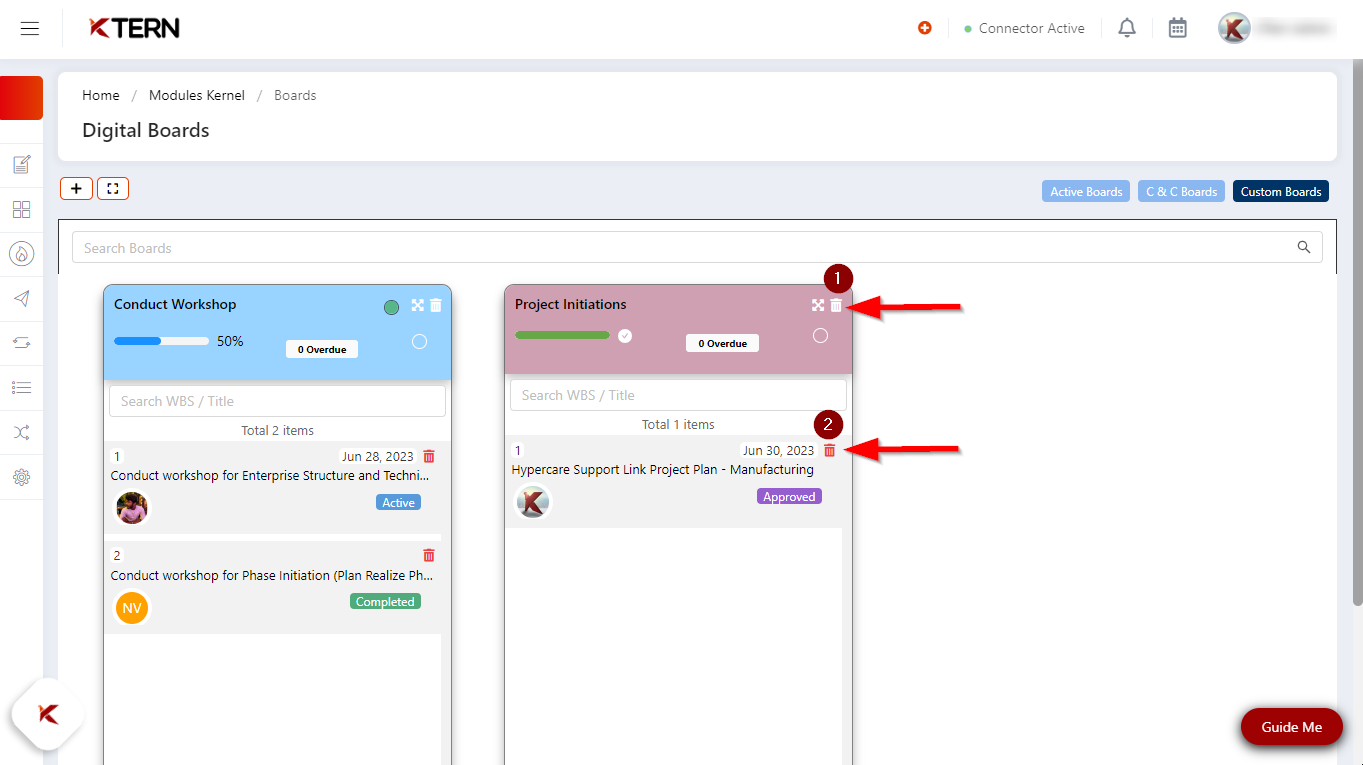Switch to C & C Boards tab
Image resolution: width=1363 pixels, height=765 pixels.
pyautogui.click(x=1181, y=191)
